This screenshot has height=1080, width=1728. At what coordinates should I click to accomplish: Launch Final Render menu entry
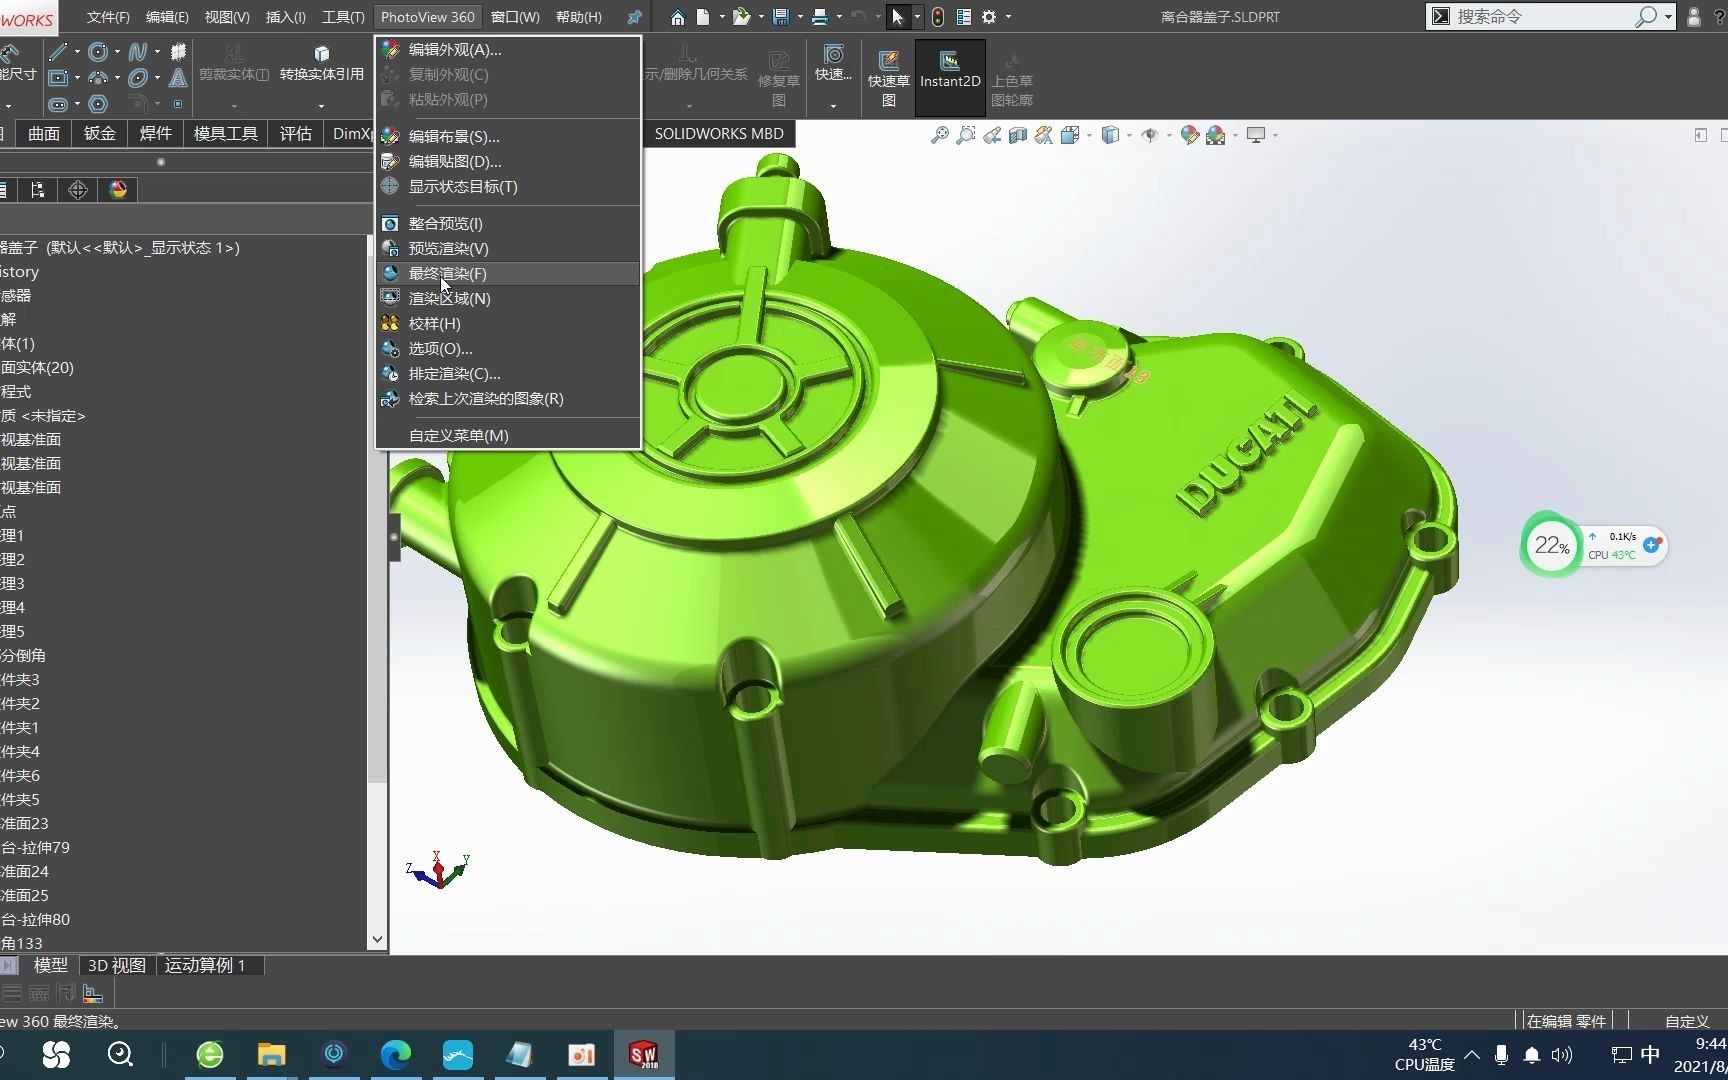click(x=507, y=273)
